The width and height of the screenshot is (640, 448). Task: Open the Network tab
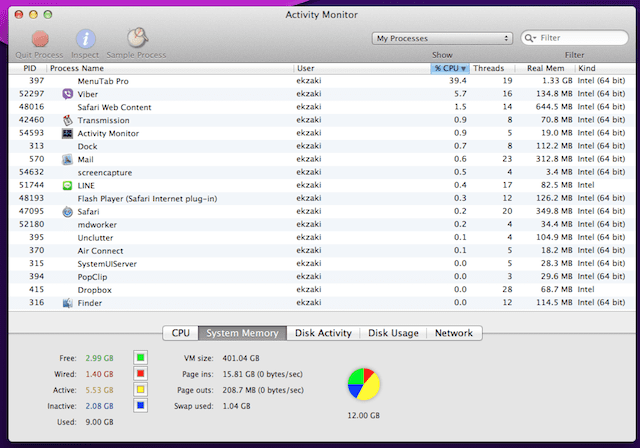[454, 333]
